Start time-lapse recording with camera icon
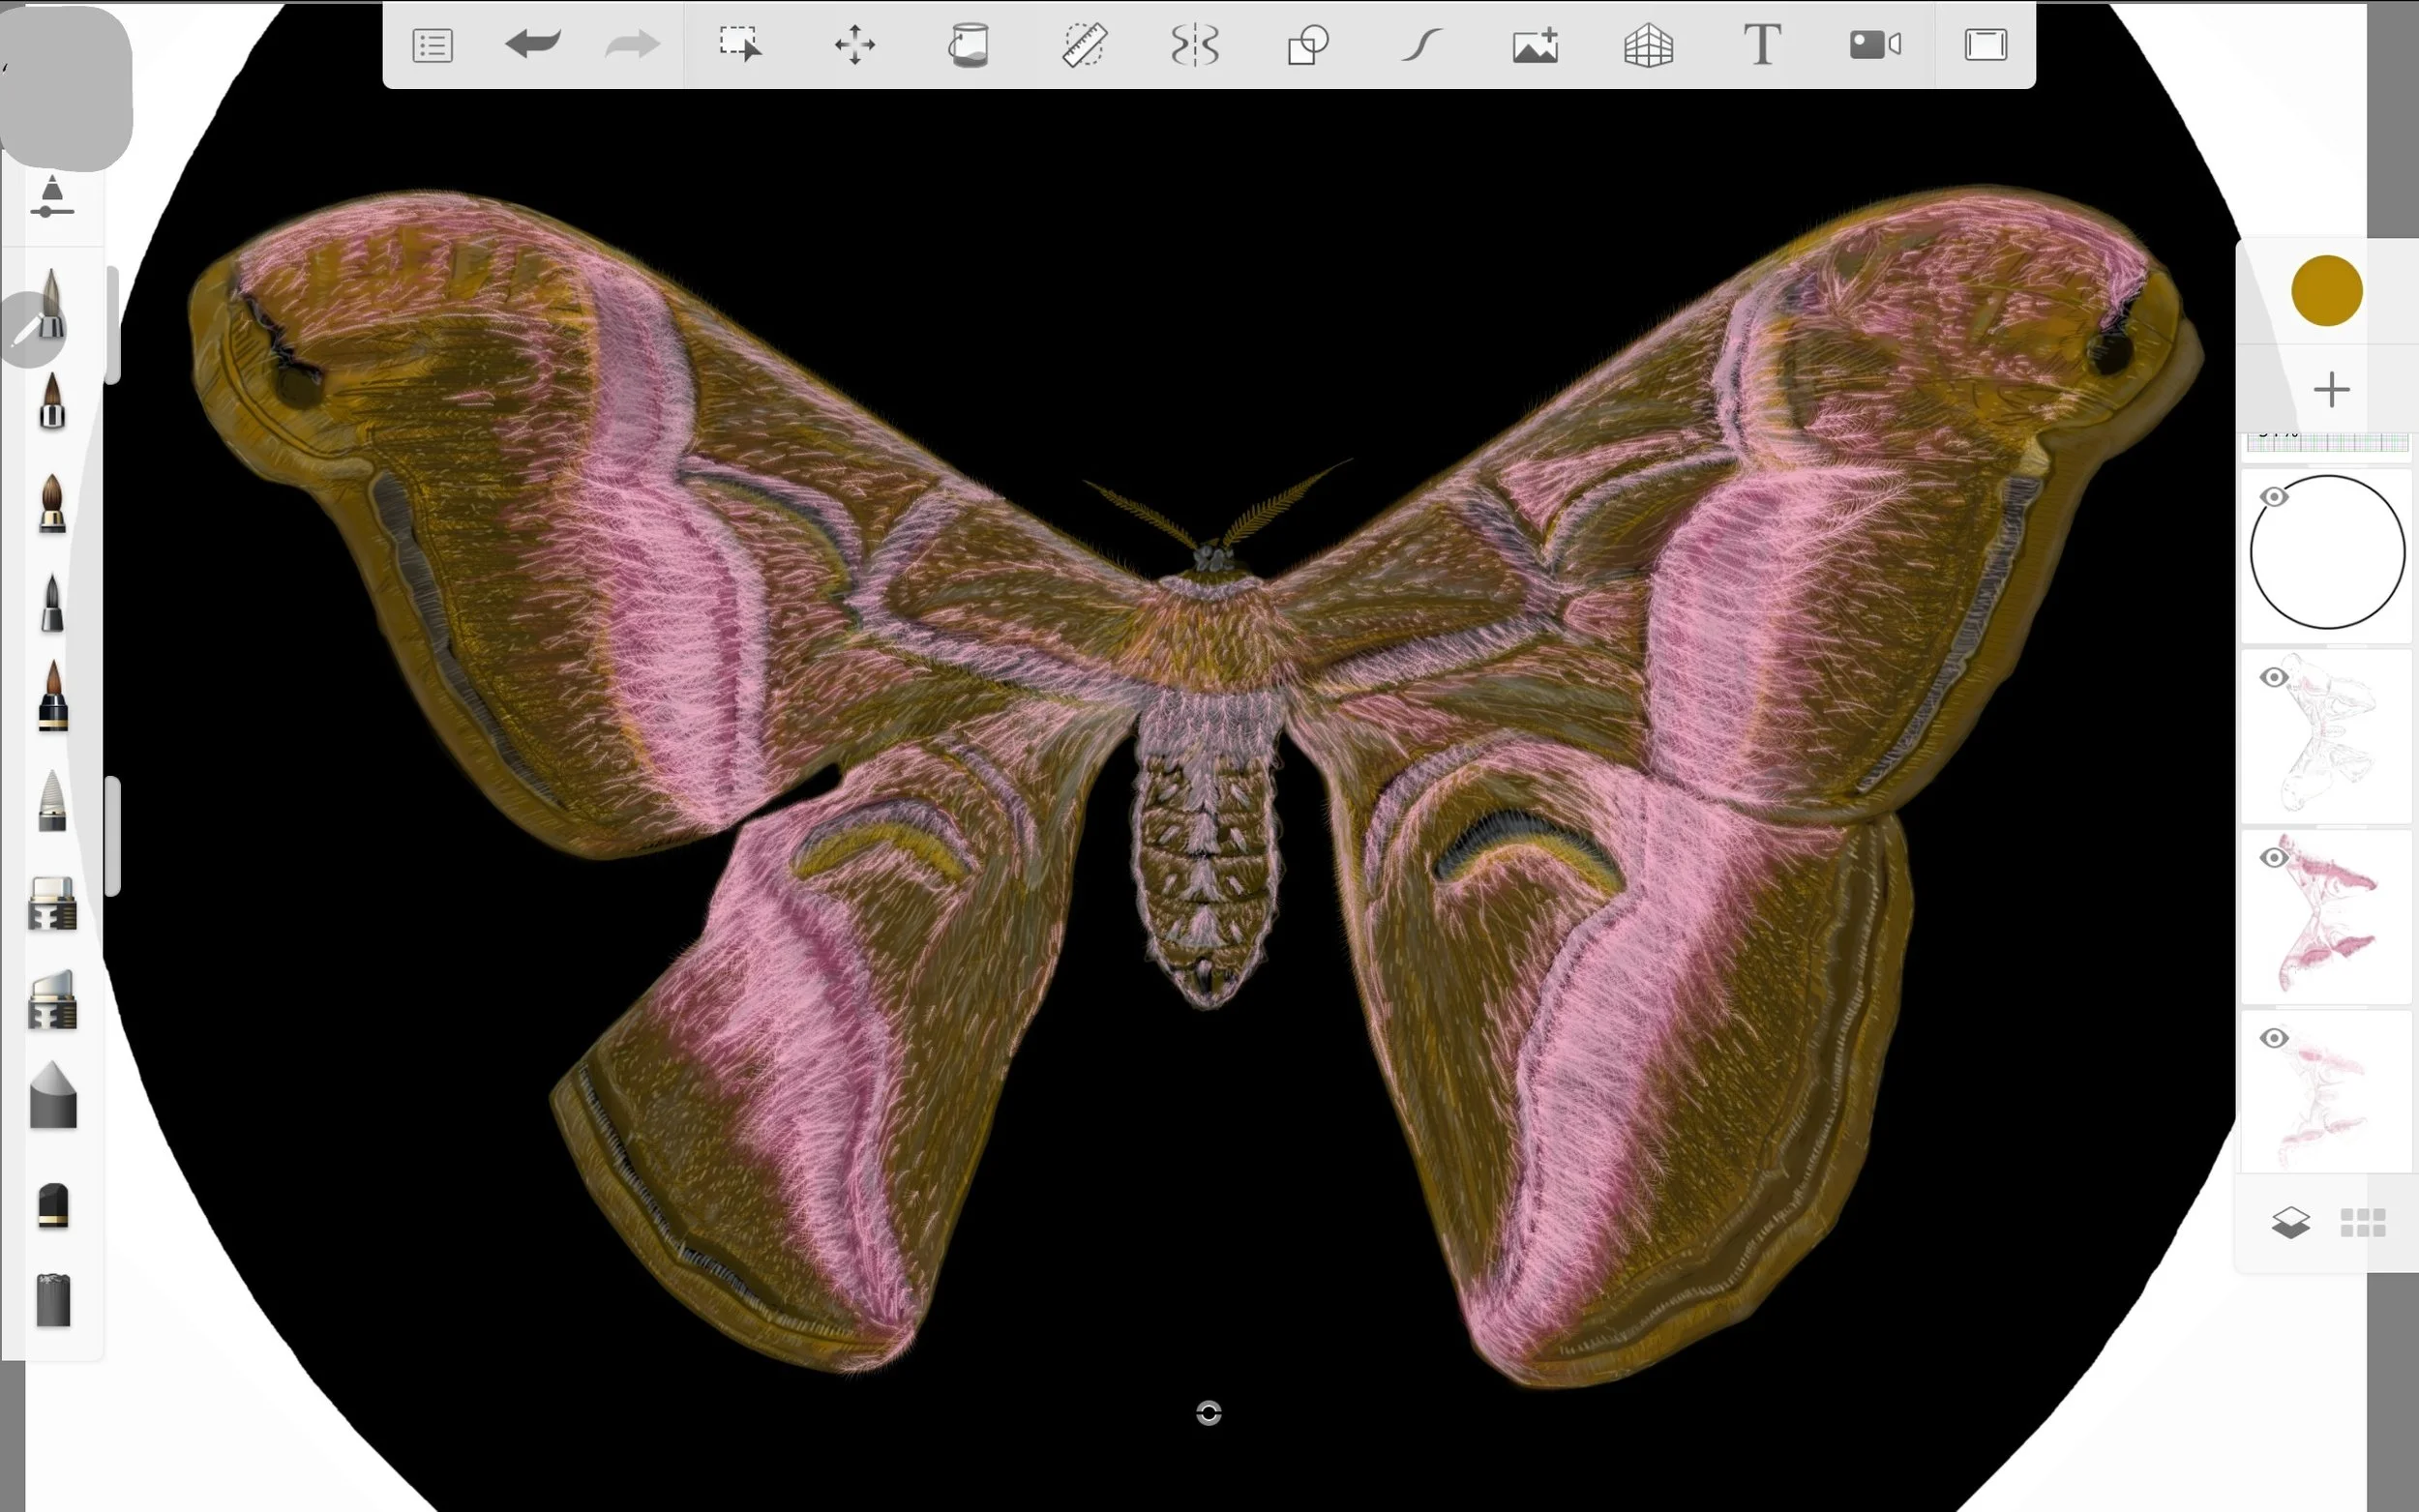Screen dimensions: 2419x1512 (1875, 45)
